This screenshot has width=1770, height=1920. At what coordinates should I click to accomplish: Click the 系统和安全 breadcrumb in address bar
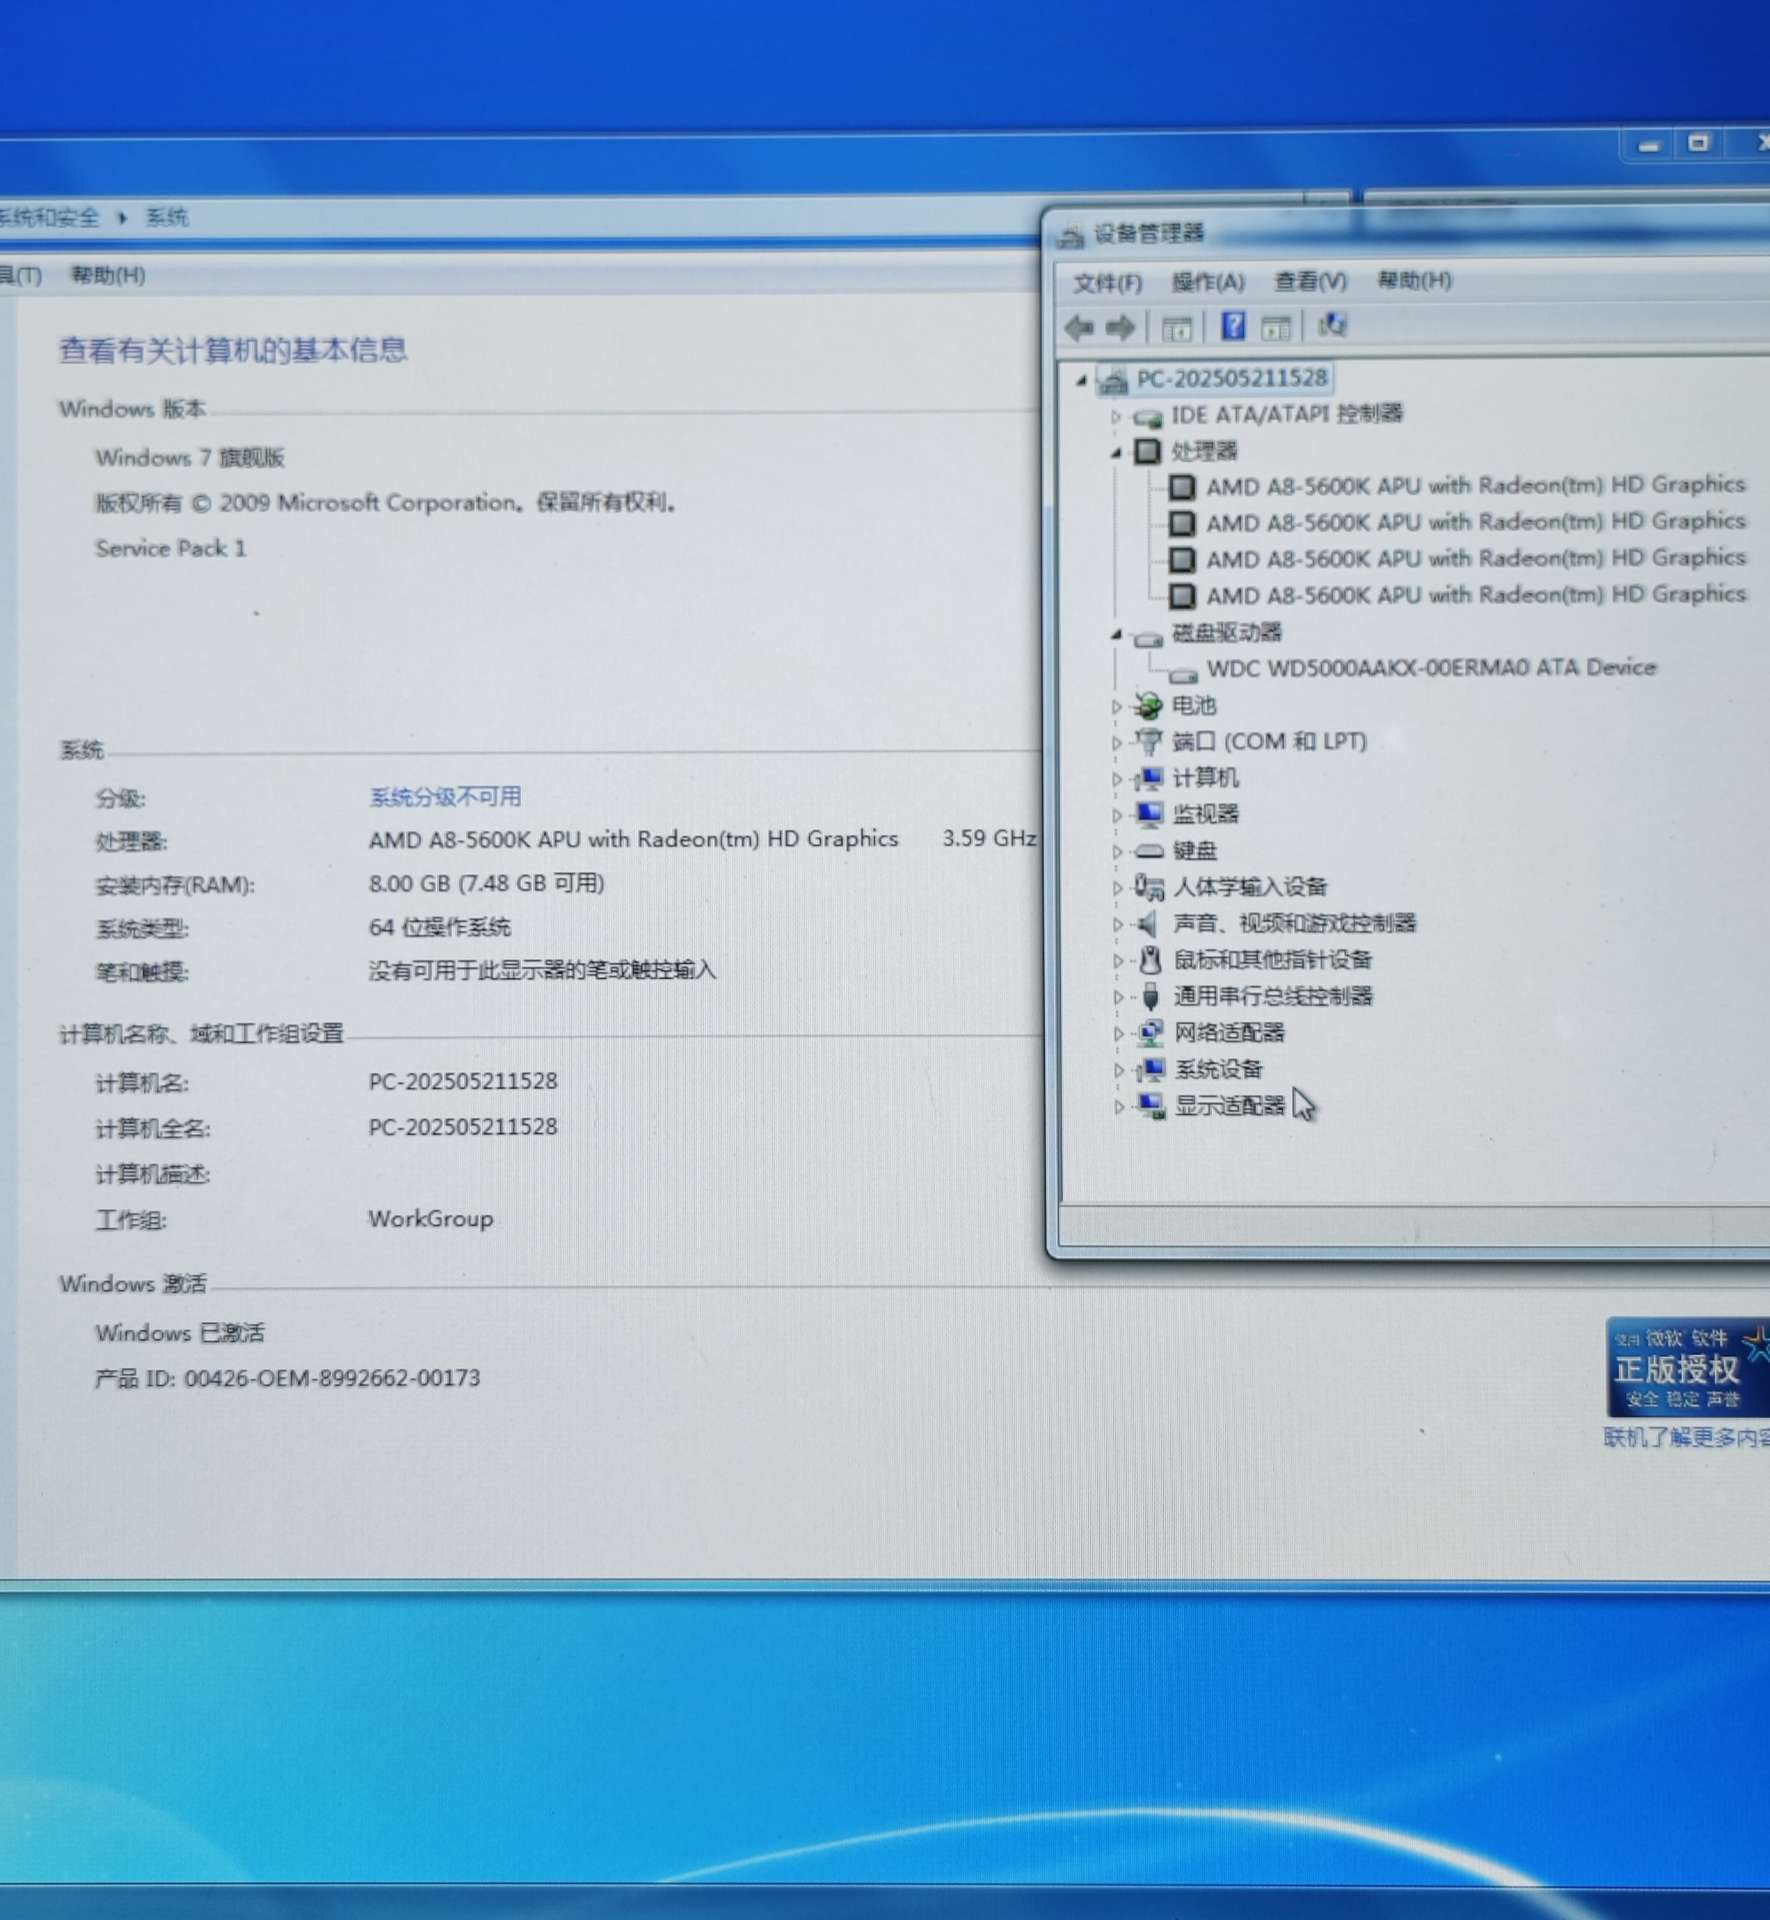click(x=49, y=217)
